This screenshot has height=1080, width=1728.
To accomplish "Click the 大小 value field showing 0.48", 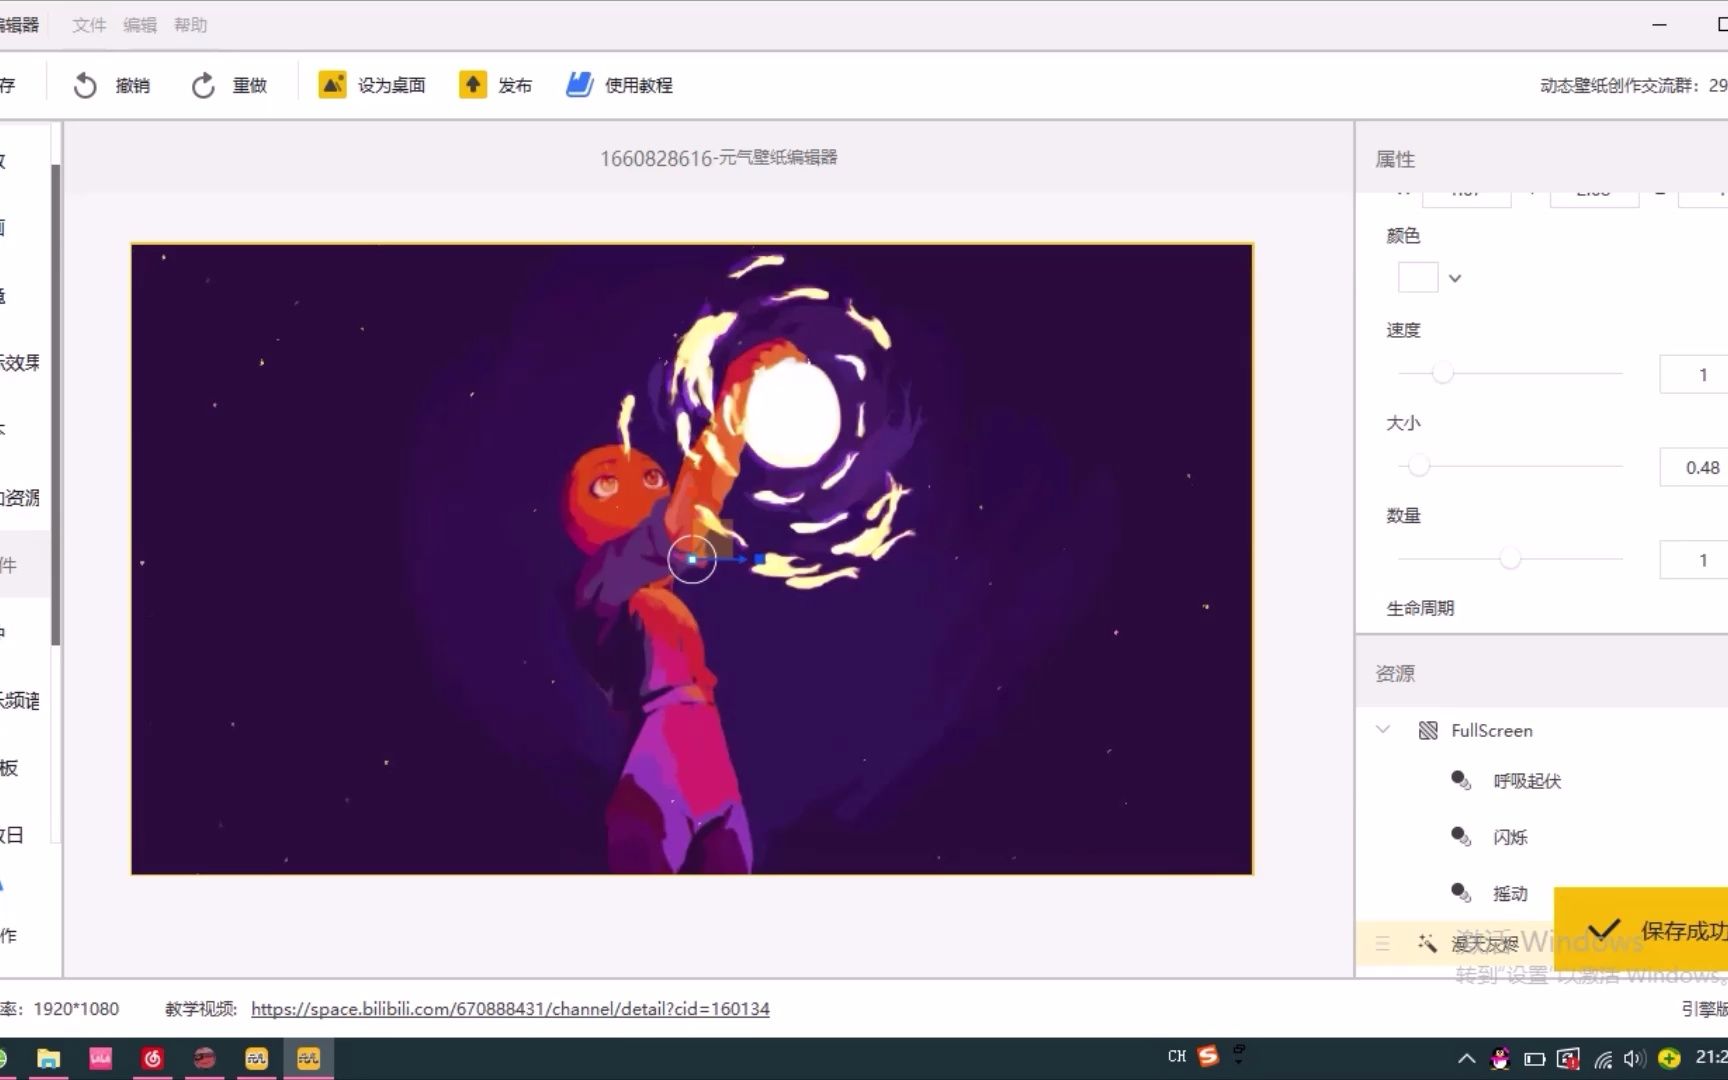I will point(1694,467).
